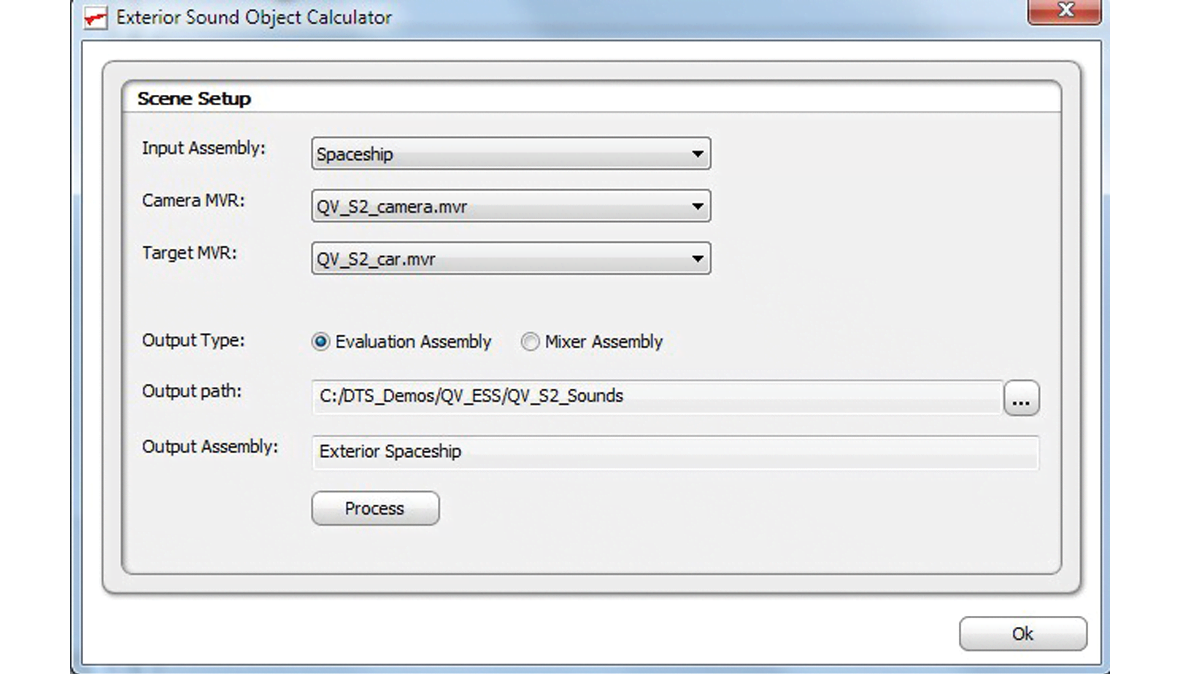Click the red application icon in title bar
Viewport: 1180px width, 674px height.
click(96, 18)
